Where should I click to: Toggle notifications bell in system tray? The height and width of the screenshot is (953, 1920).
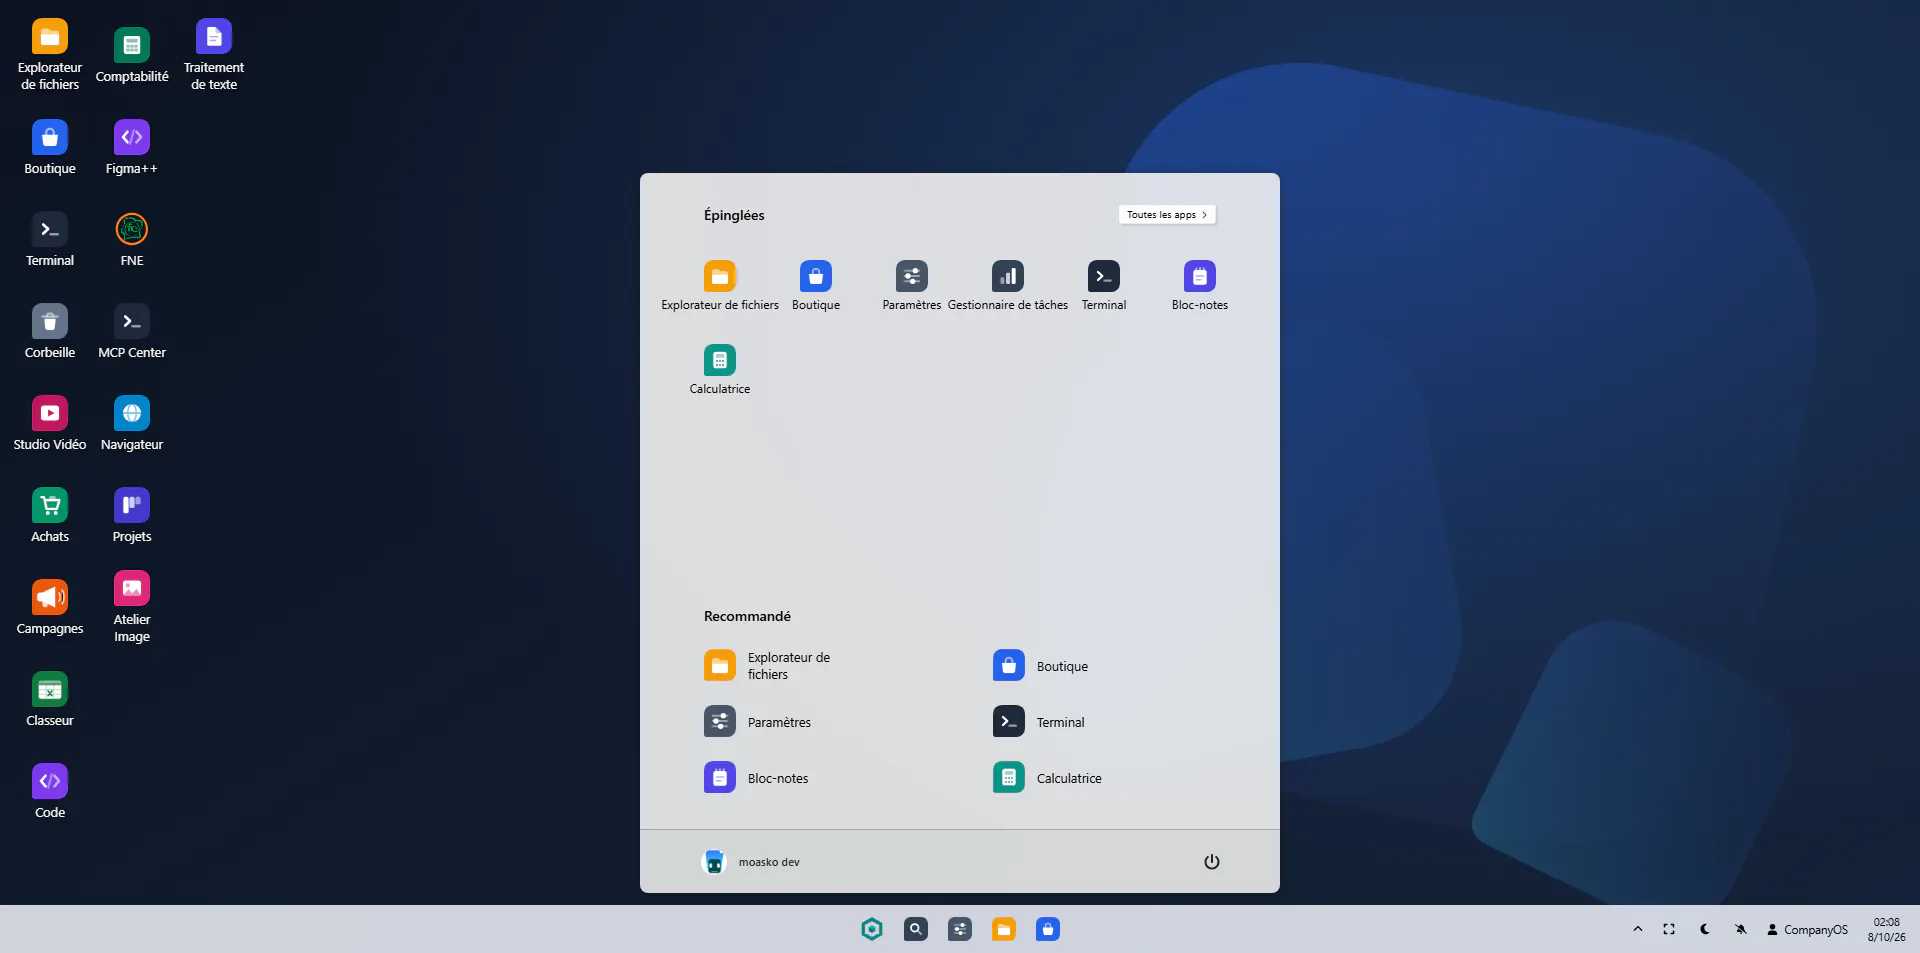[1741, 929]
